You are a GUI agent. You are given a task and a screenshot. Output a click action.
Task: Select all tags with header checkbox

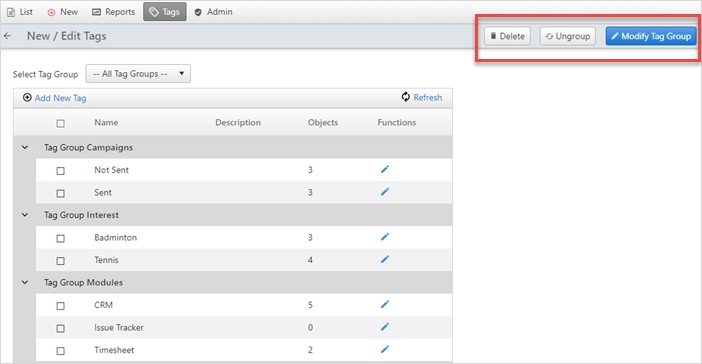tap(60, 123)
